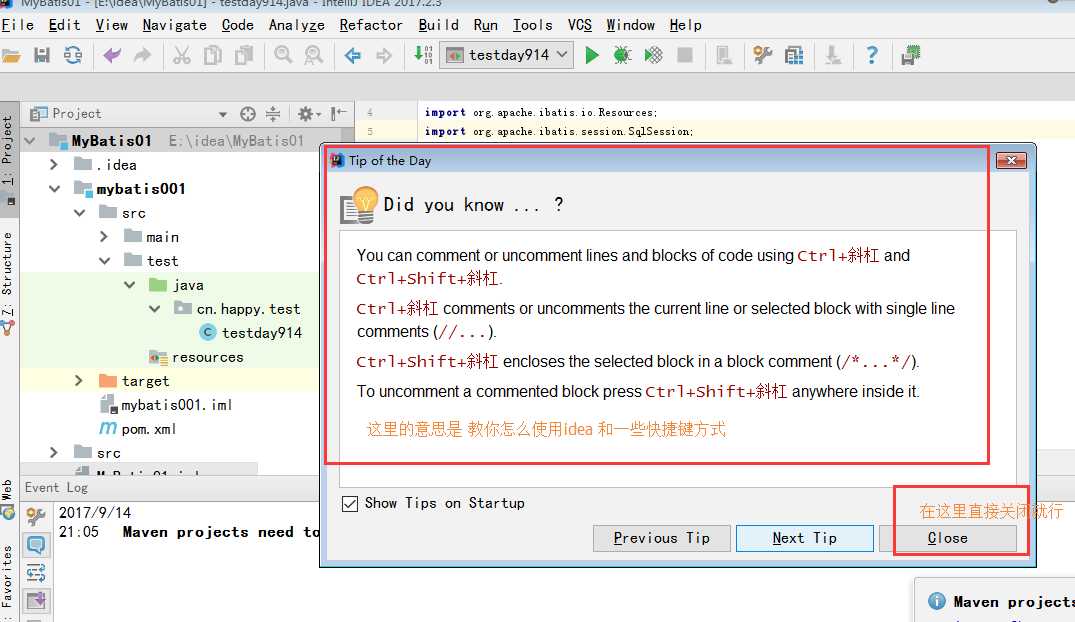Cut selection with the scissors icon
This screenshot has height=622, width=1075.
(182, 56)
